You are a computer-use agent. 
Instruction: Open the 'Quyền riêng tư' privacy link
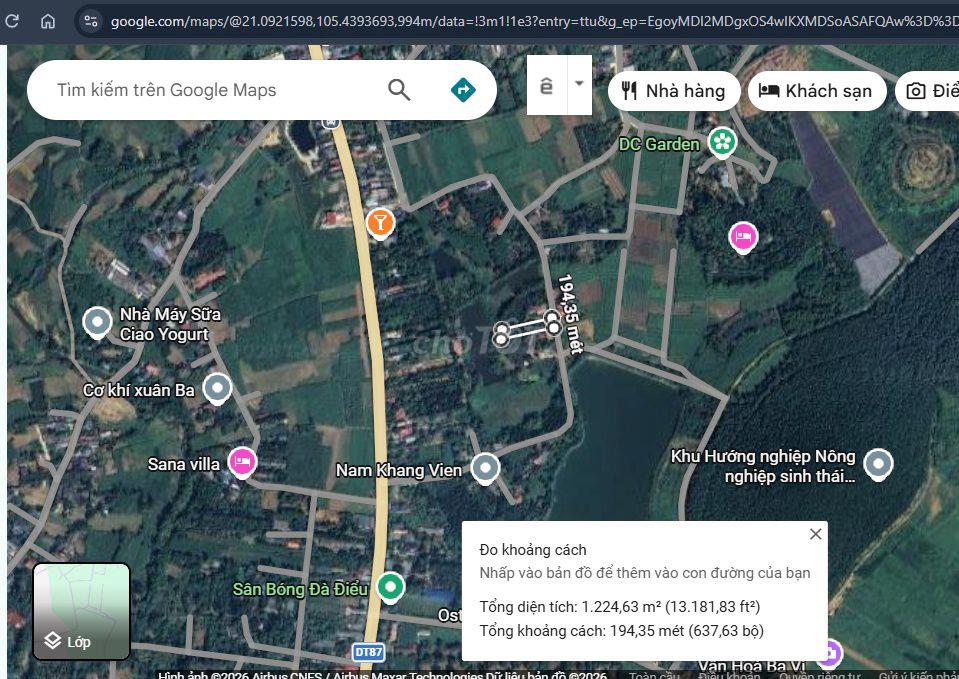(820, 675)
